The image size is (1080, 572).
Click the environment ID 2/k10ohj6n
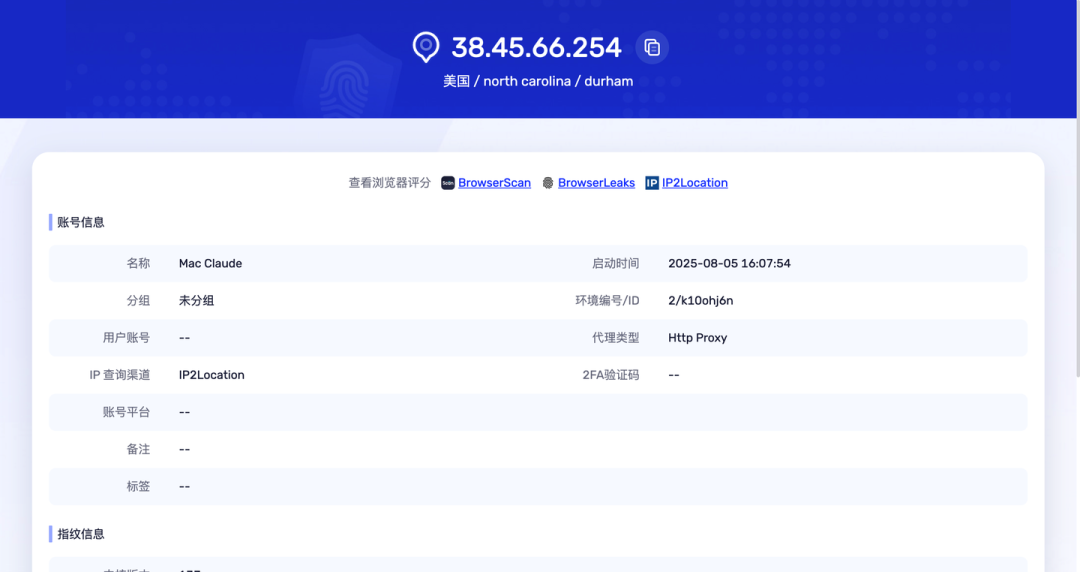tap(700, 300)
